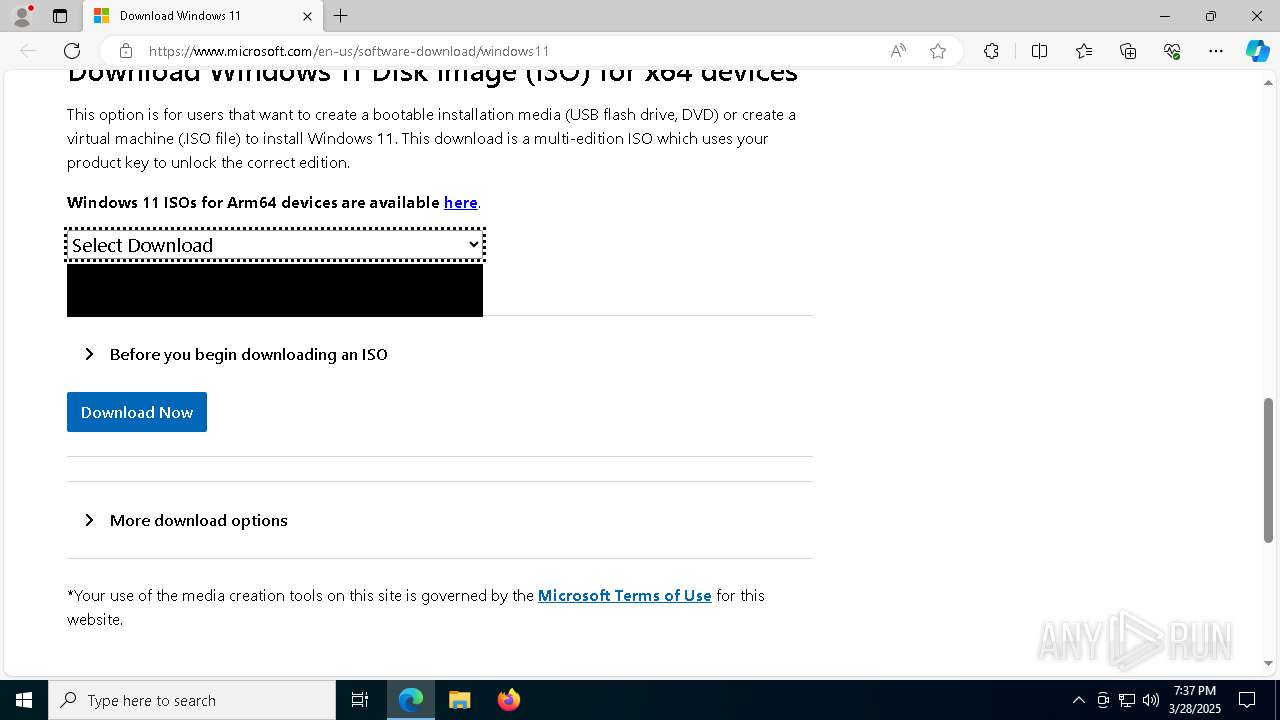Click the taskbar search box
Image resolution: width=1280 pixels, height=720 pixels.
pyautogui.click(x=192, y=700)
